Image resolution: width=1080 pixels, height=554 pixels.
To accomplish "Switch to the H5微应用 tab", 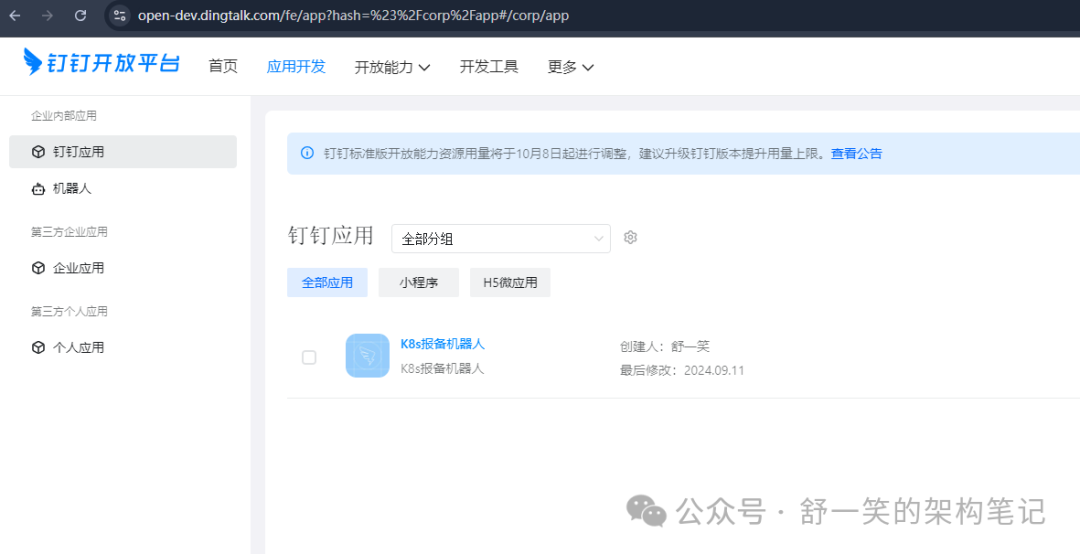I will [x=510, y=283].
